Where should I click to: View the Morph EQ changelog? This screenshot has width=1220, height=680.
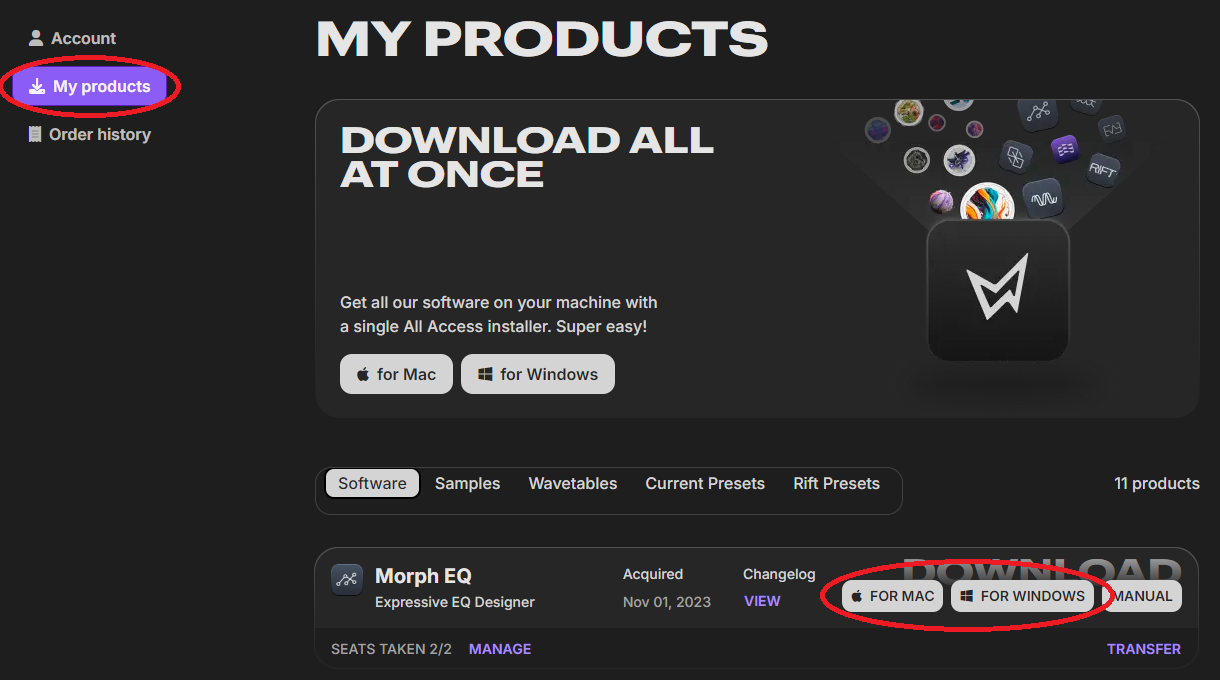[x=762, y=601]
